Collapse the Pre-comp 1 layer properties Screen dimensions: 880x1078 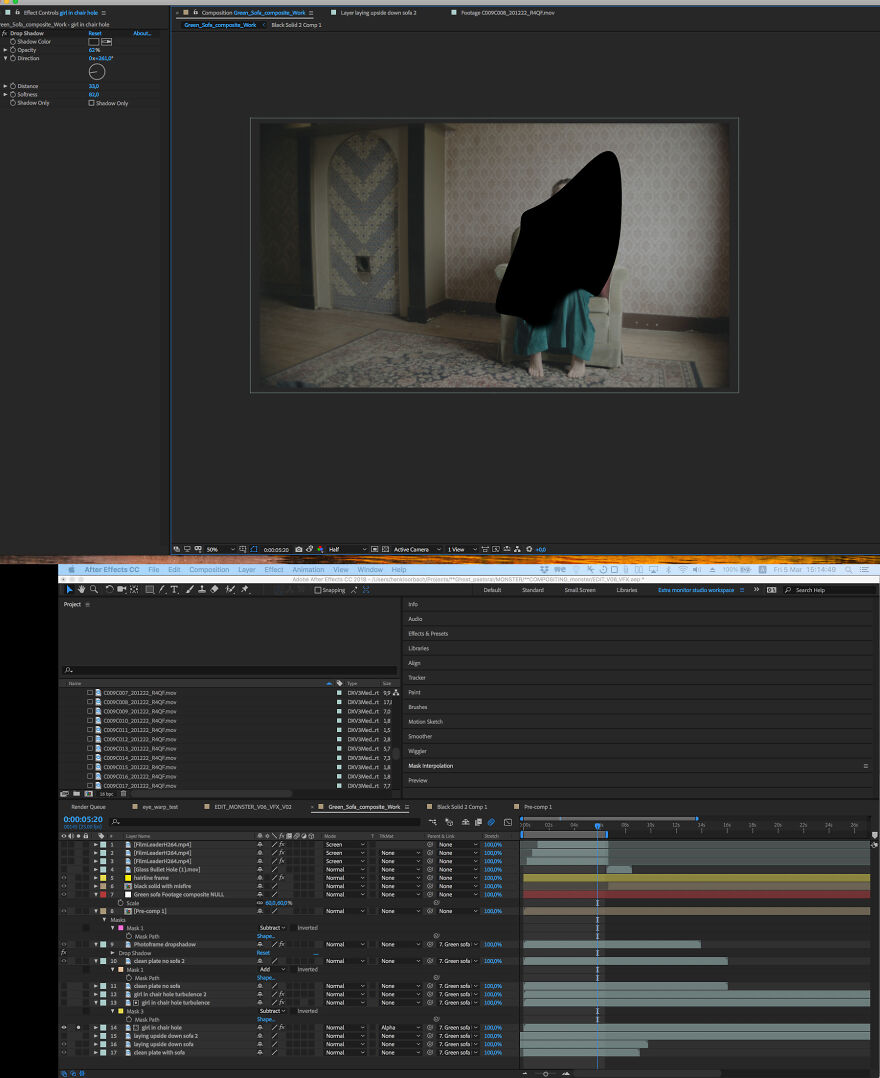[x=97, y=911]
